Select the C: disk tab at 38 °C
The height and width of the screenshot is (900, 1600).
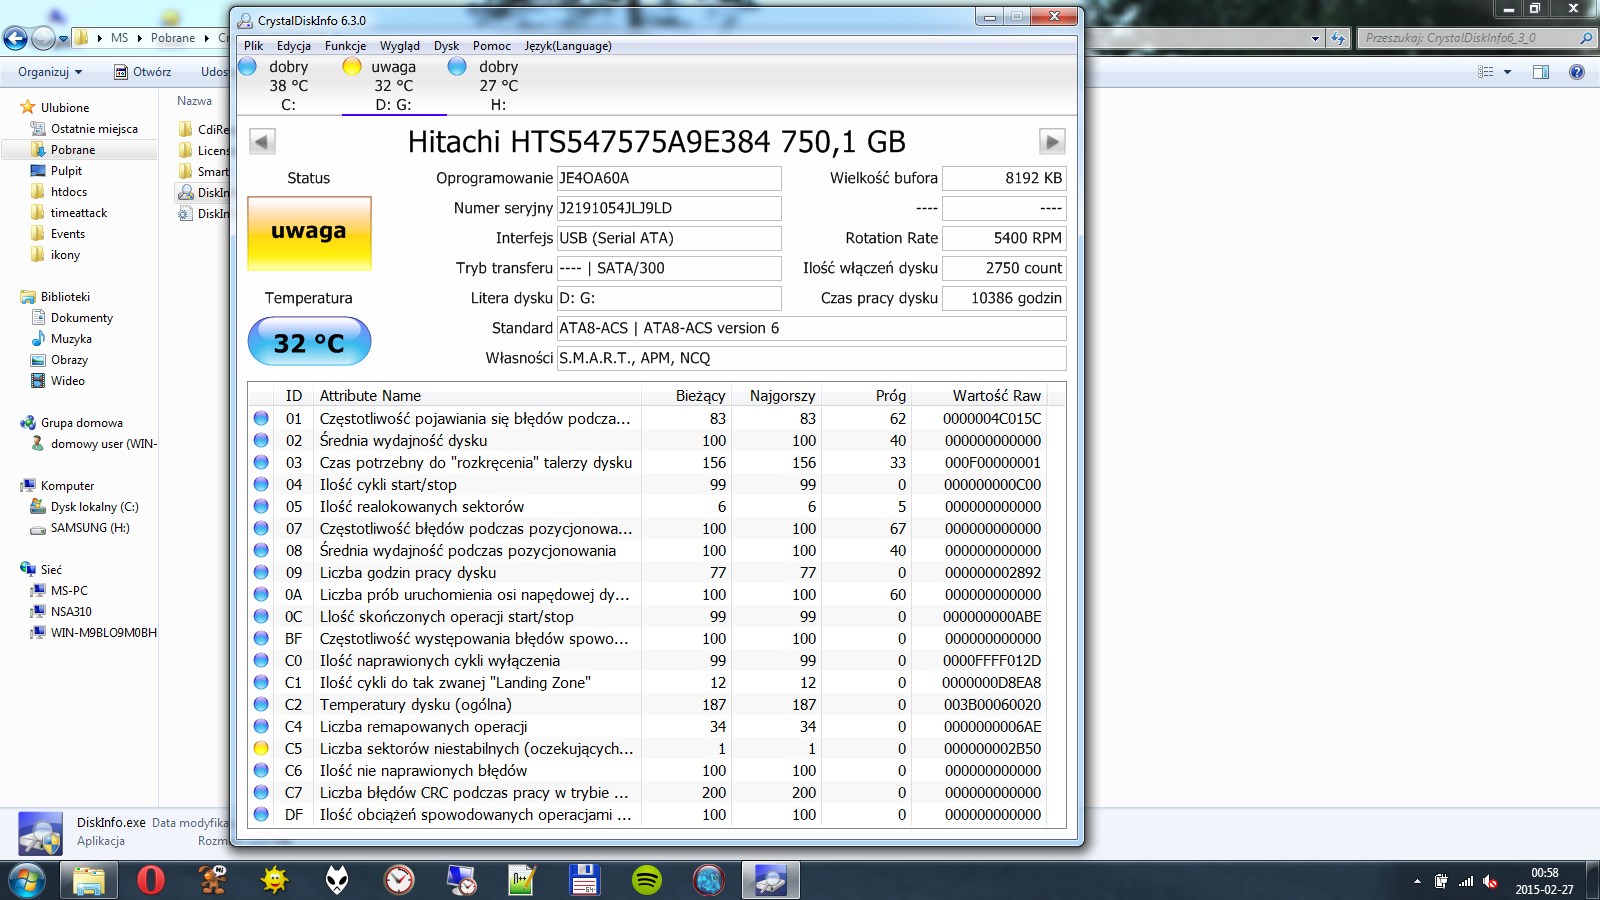click(288, 85)
